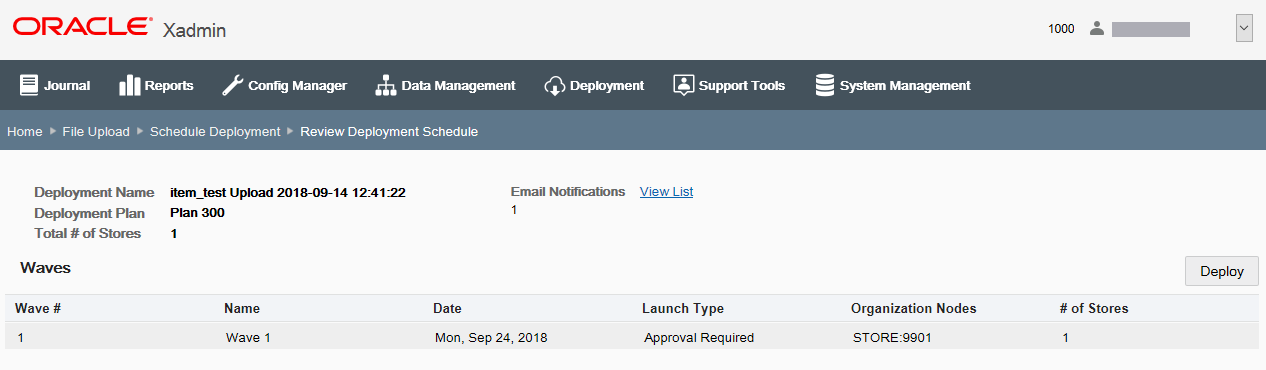
Task: Click the Waves section heading
Action: 45,268
